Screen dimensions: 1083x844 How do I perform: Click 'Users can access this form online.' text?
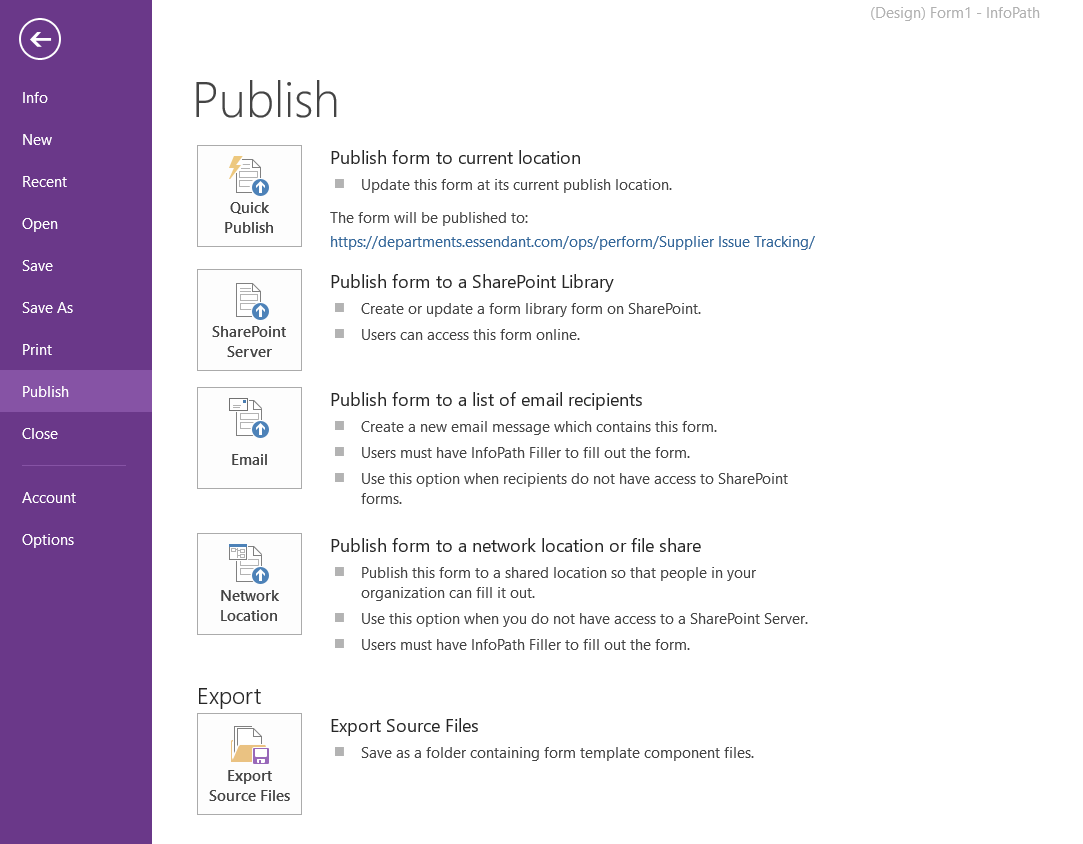[470, 335]
